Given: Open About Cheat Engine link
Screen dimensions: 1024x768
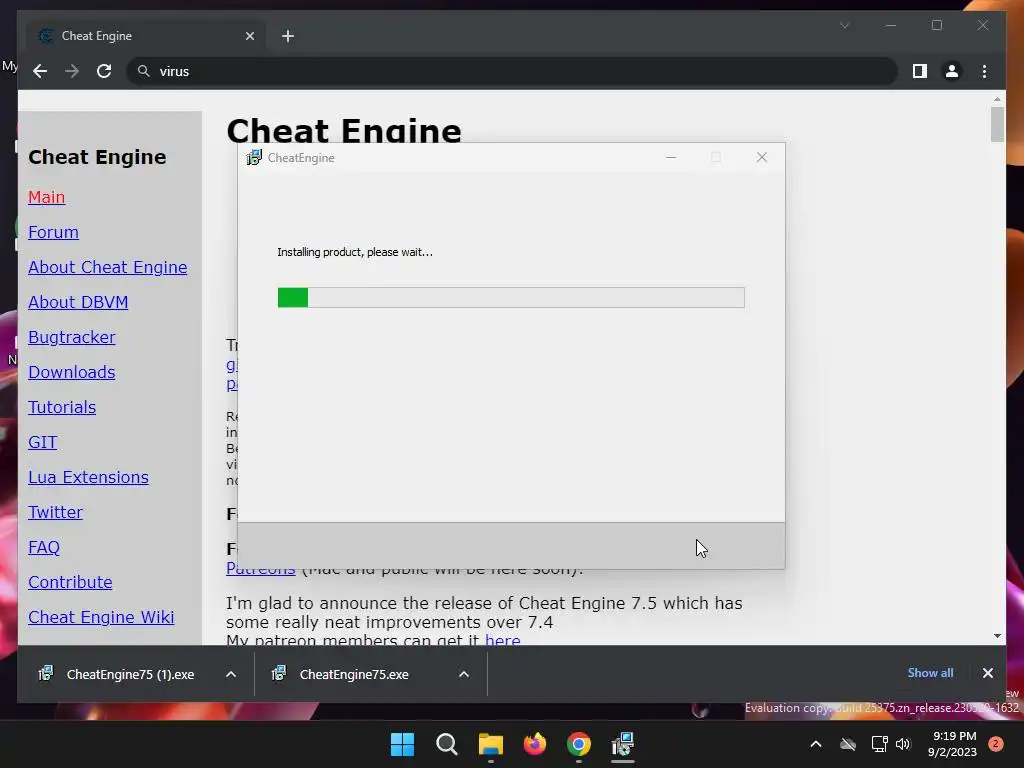Looking at the screenshot, I should pos(108,267).
